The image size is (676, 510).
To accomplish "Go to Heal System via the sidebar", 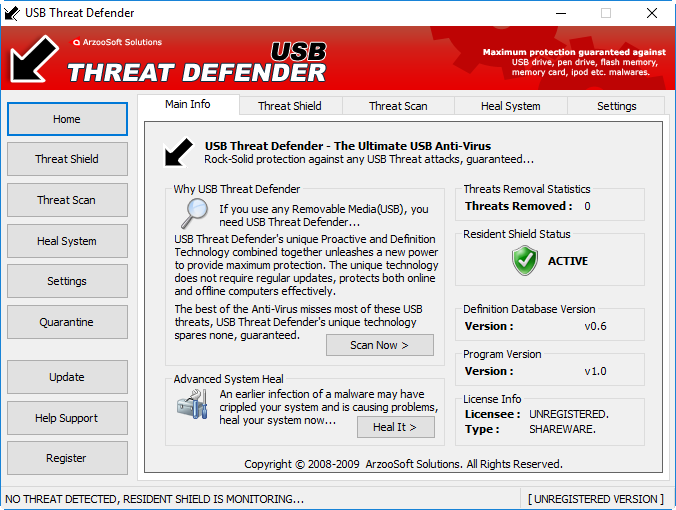I will (x=67, y=241).
